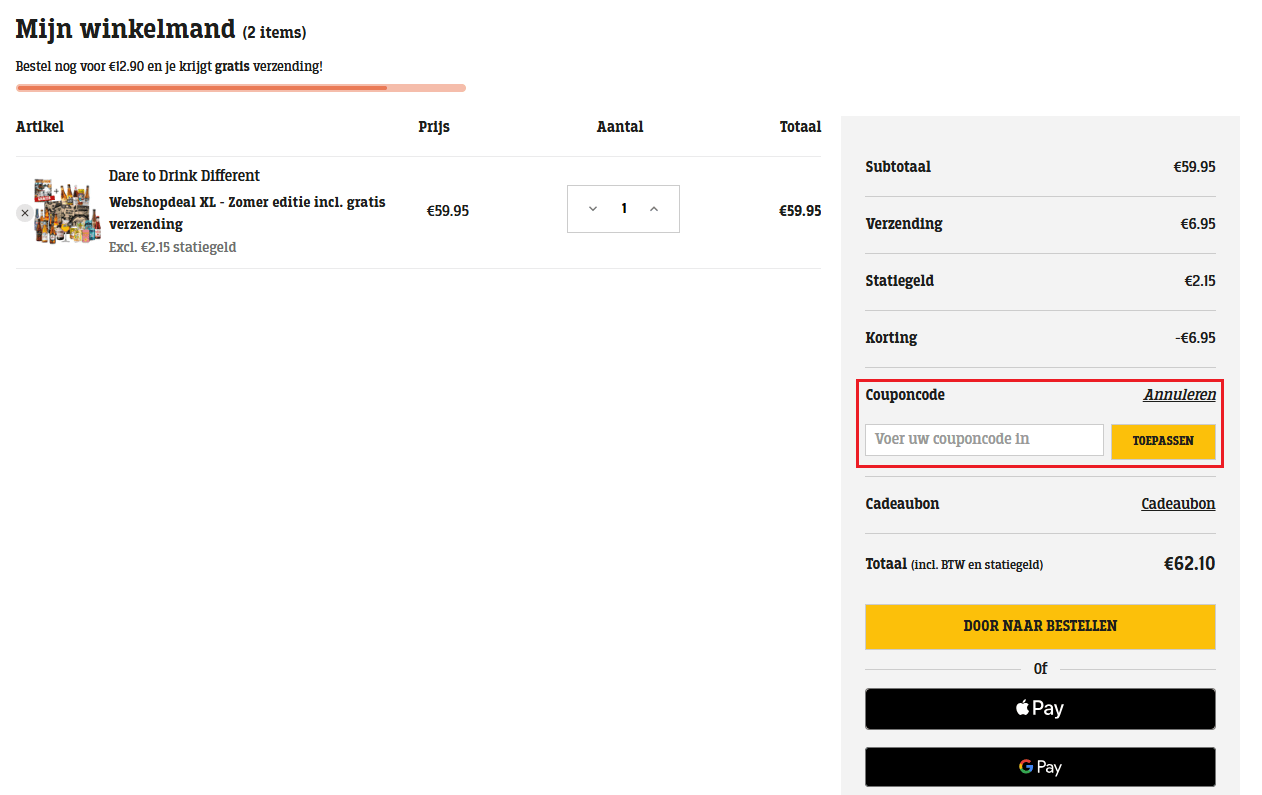
Task: Cancel coupon via the Annuleren link
Action: [x=1179, y=395]
